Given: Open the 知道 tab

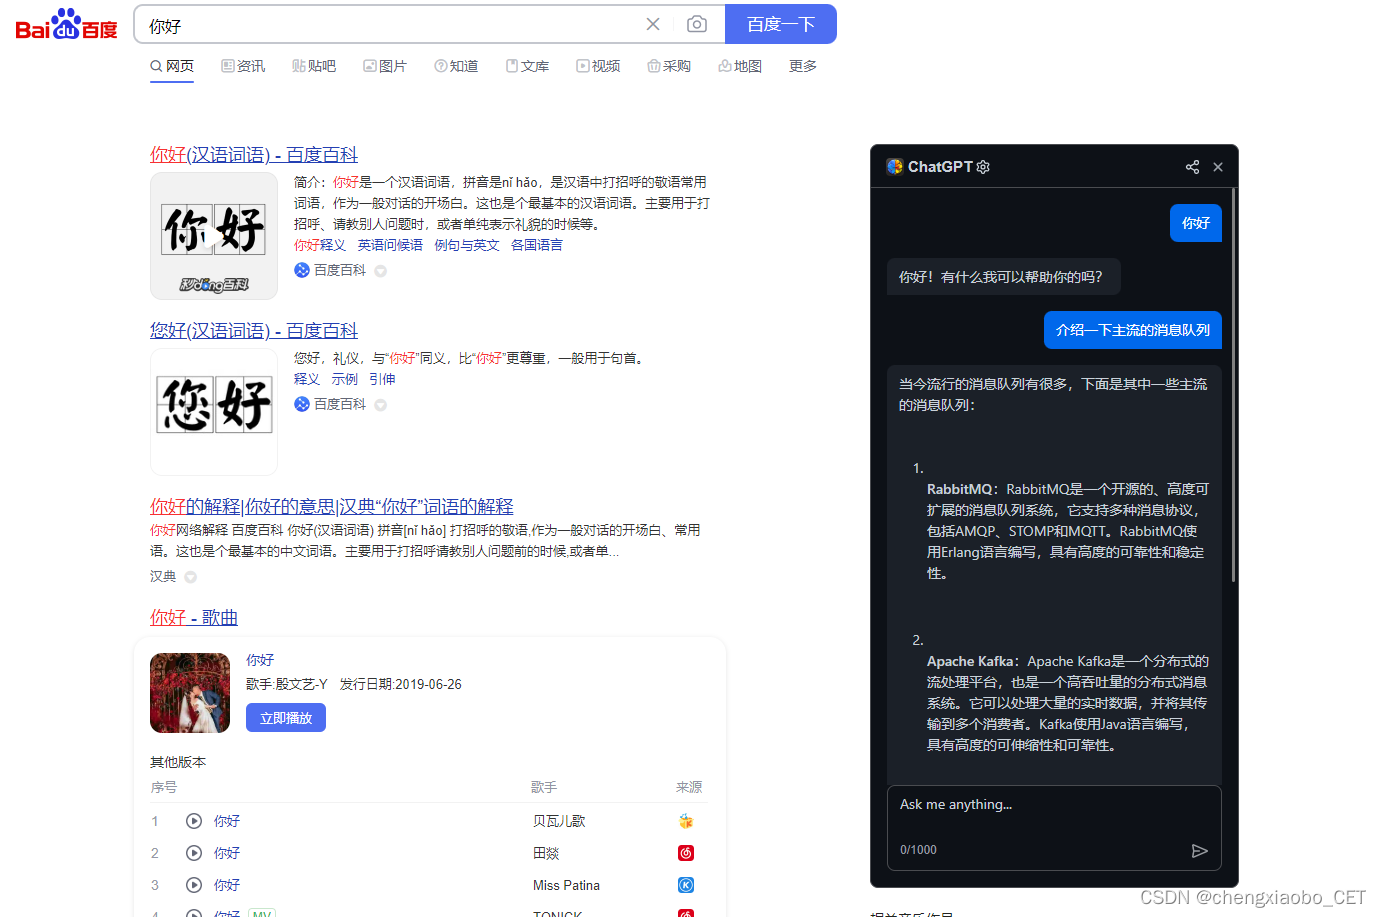Looking at the screenshot, I should click(x=456, y=66).
